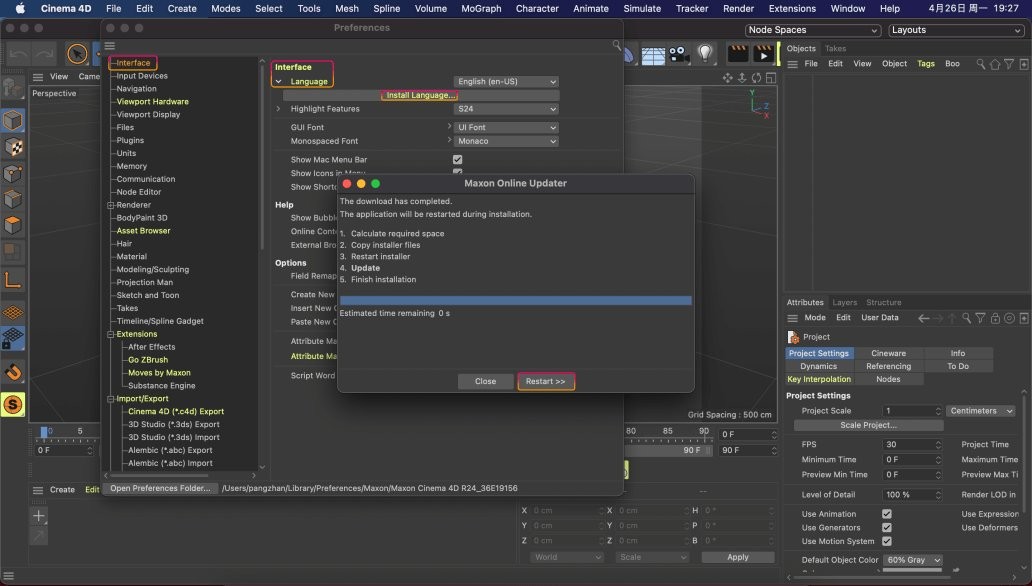Click the FPS value input field
This screenshot has width=1032, height=586.
coord(911,445)
